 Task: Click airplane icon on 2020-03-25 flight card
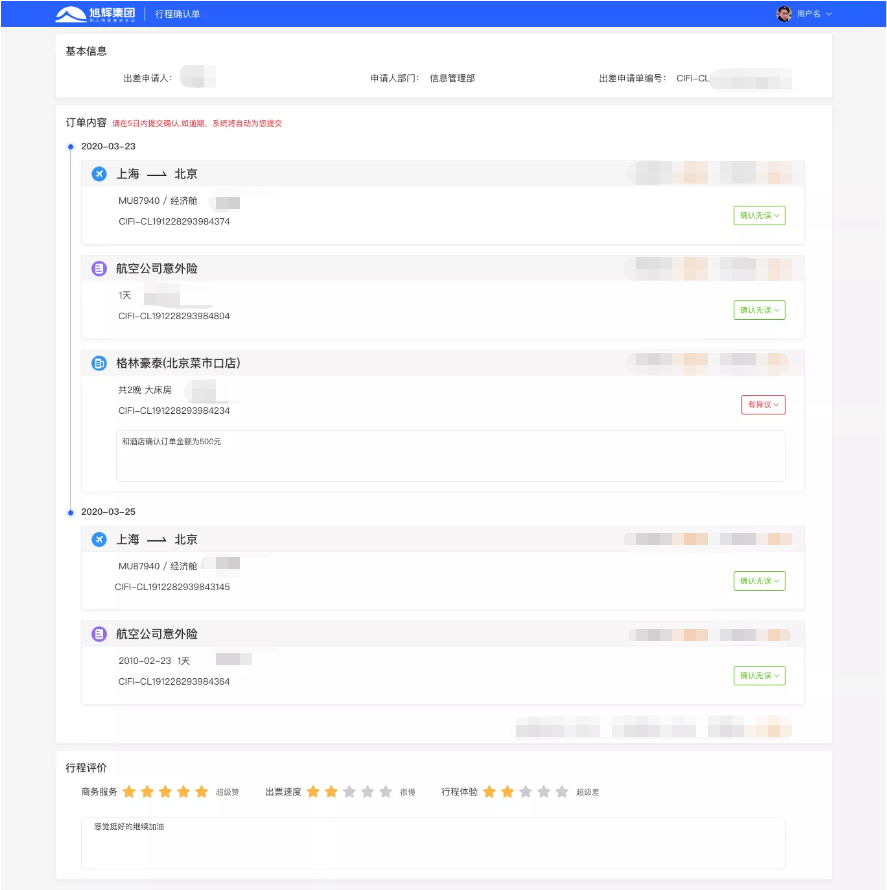point(99,540)
